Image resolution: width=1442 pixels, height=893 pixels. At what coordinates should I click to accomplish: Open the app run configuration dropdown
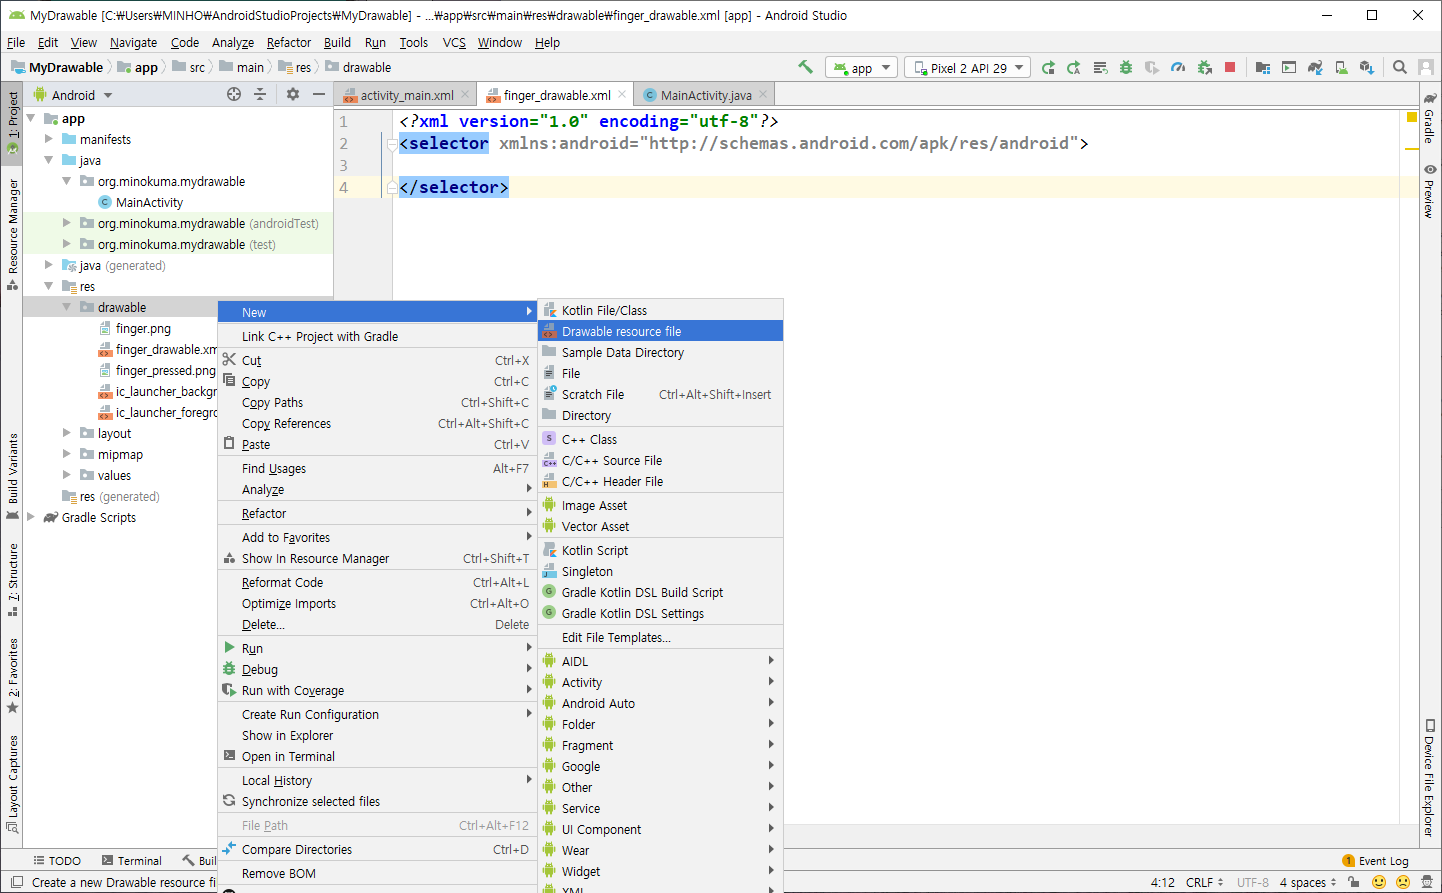tap(861, 68)
